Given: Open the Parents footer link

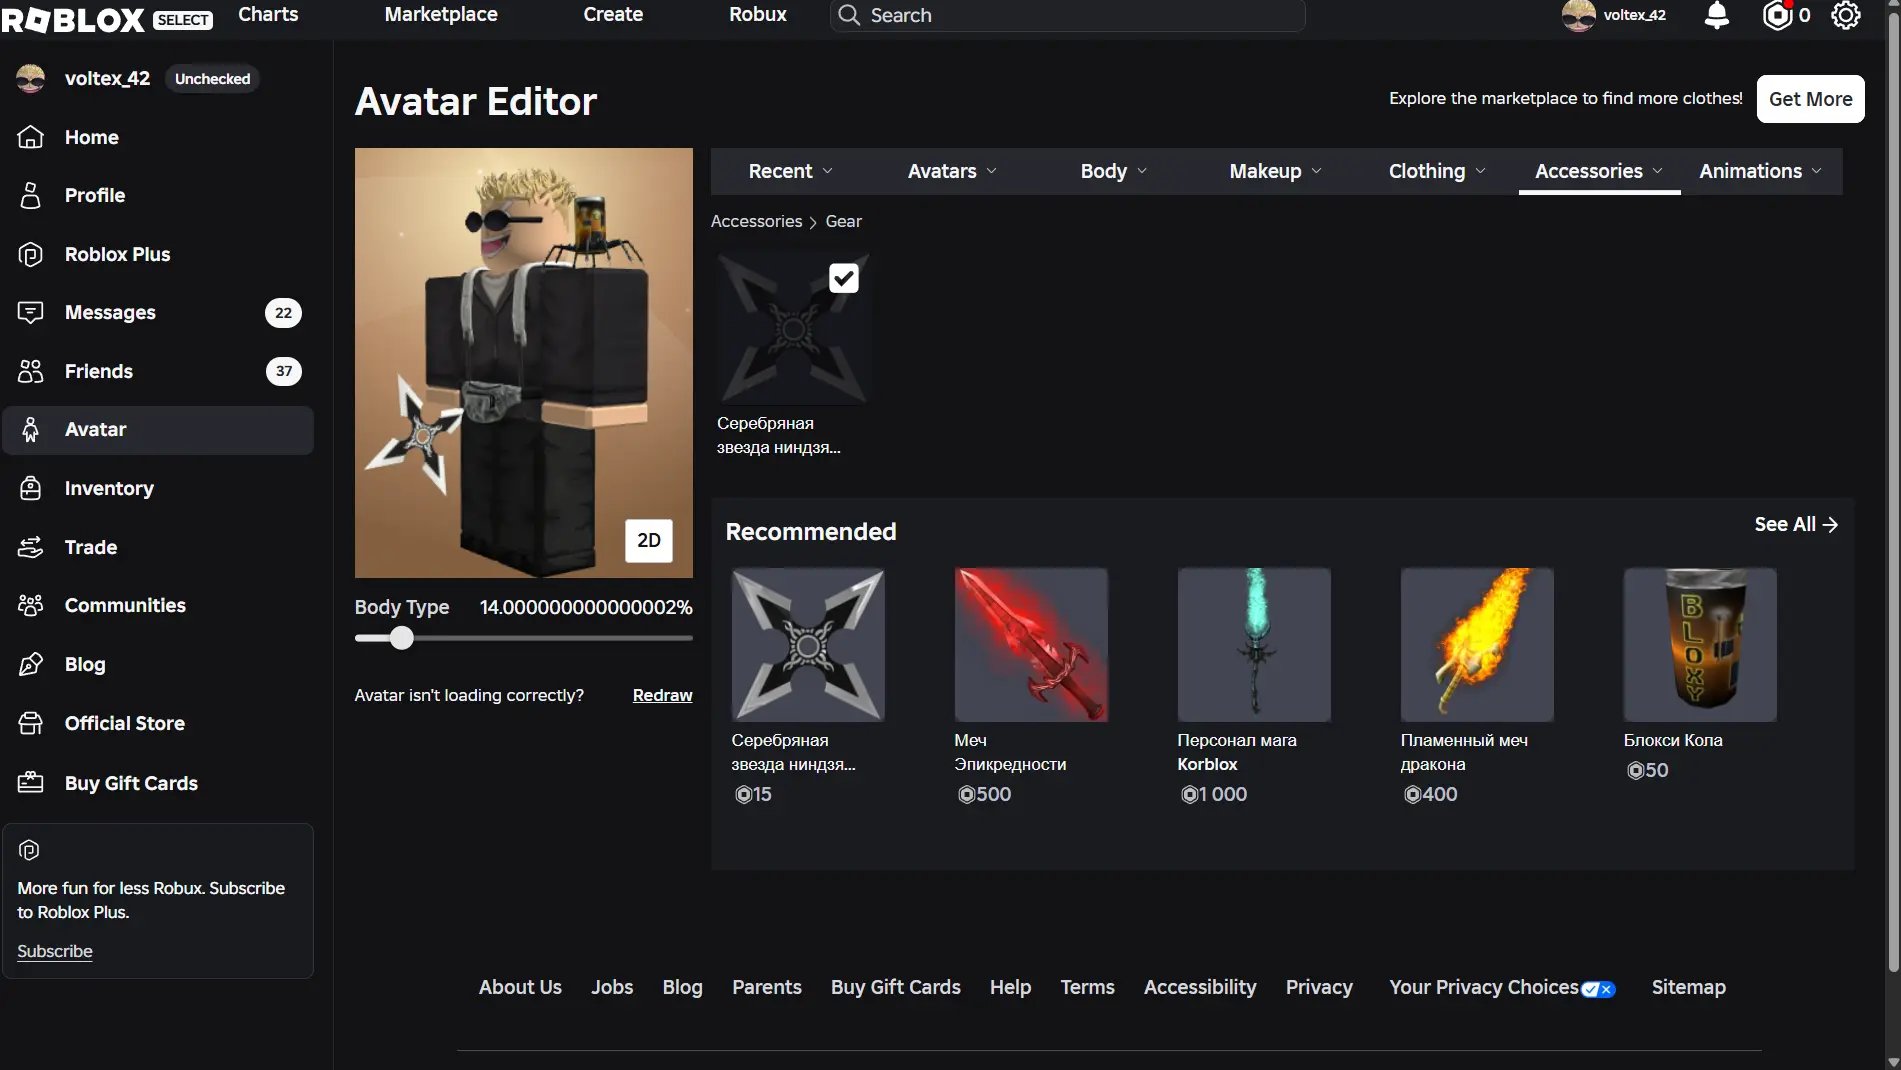Looking at the screenshot, I should [x=767, y=987].
